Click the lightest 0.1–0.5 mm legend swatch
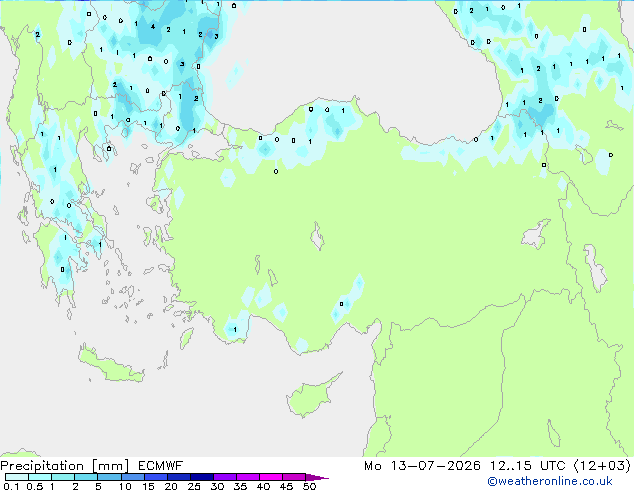 17,477
